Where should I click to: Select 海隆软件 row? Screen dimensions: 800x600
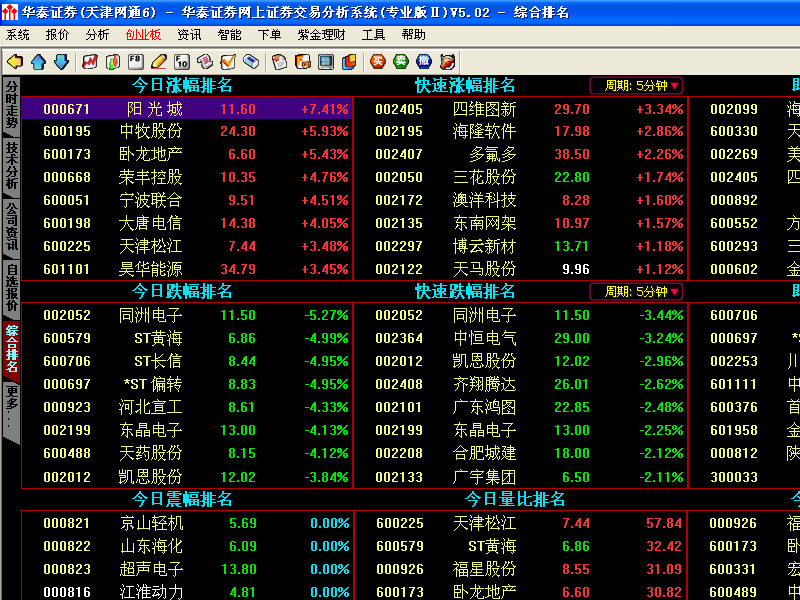520,132
